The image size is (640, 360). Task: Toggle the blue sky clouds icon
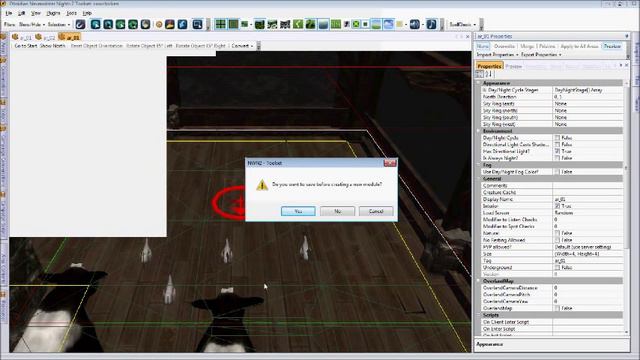(388, 24)
